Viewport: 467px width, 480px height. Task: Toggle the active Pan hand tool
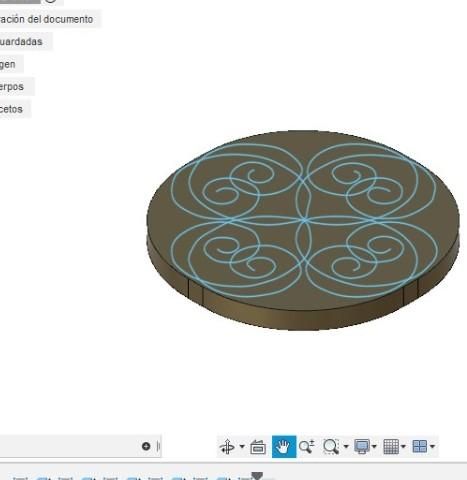[x=284, y=447]
